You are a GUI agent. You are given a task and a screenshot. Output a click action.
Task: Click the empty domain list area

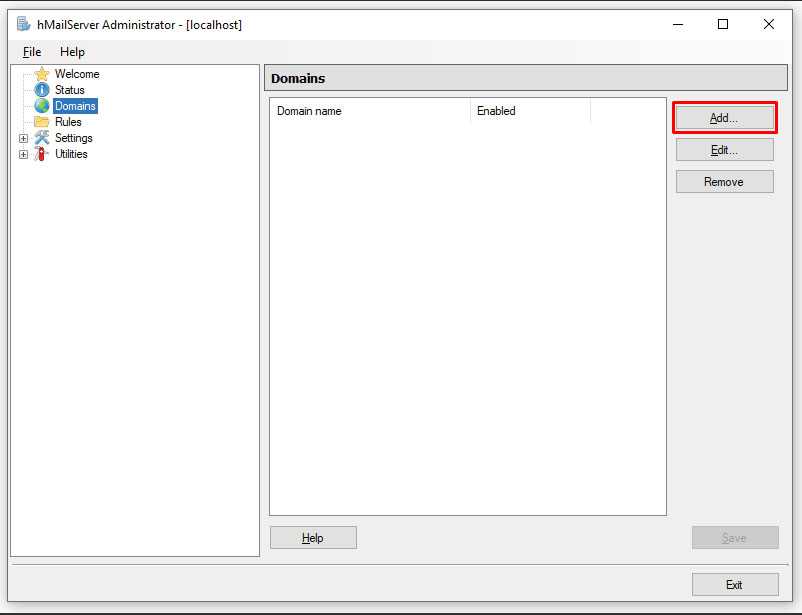(467, 320)
